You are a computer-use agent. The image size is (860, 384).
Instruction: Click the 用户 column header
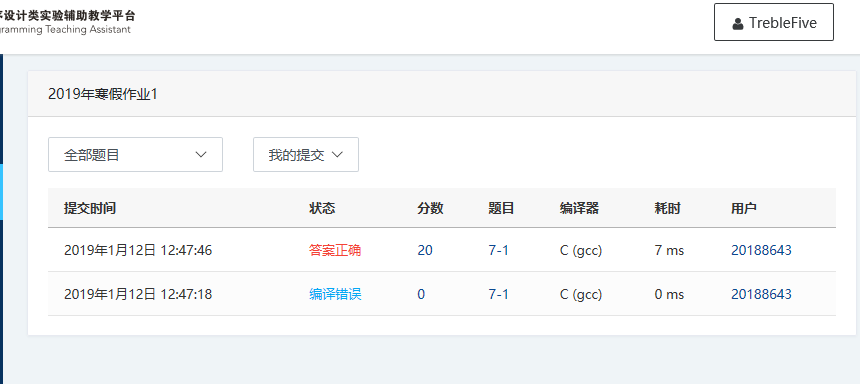point(744,208)
